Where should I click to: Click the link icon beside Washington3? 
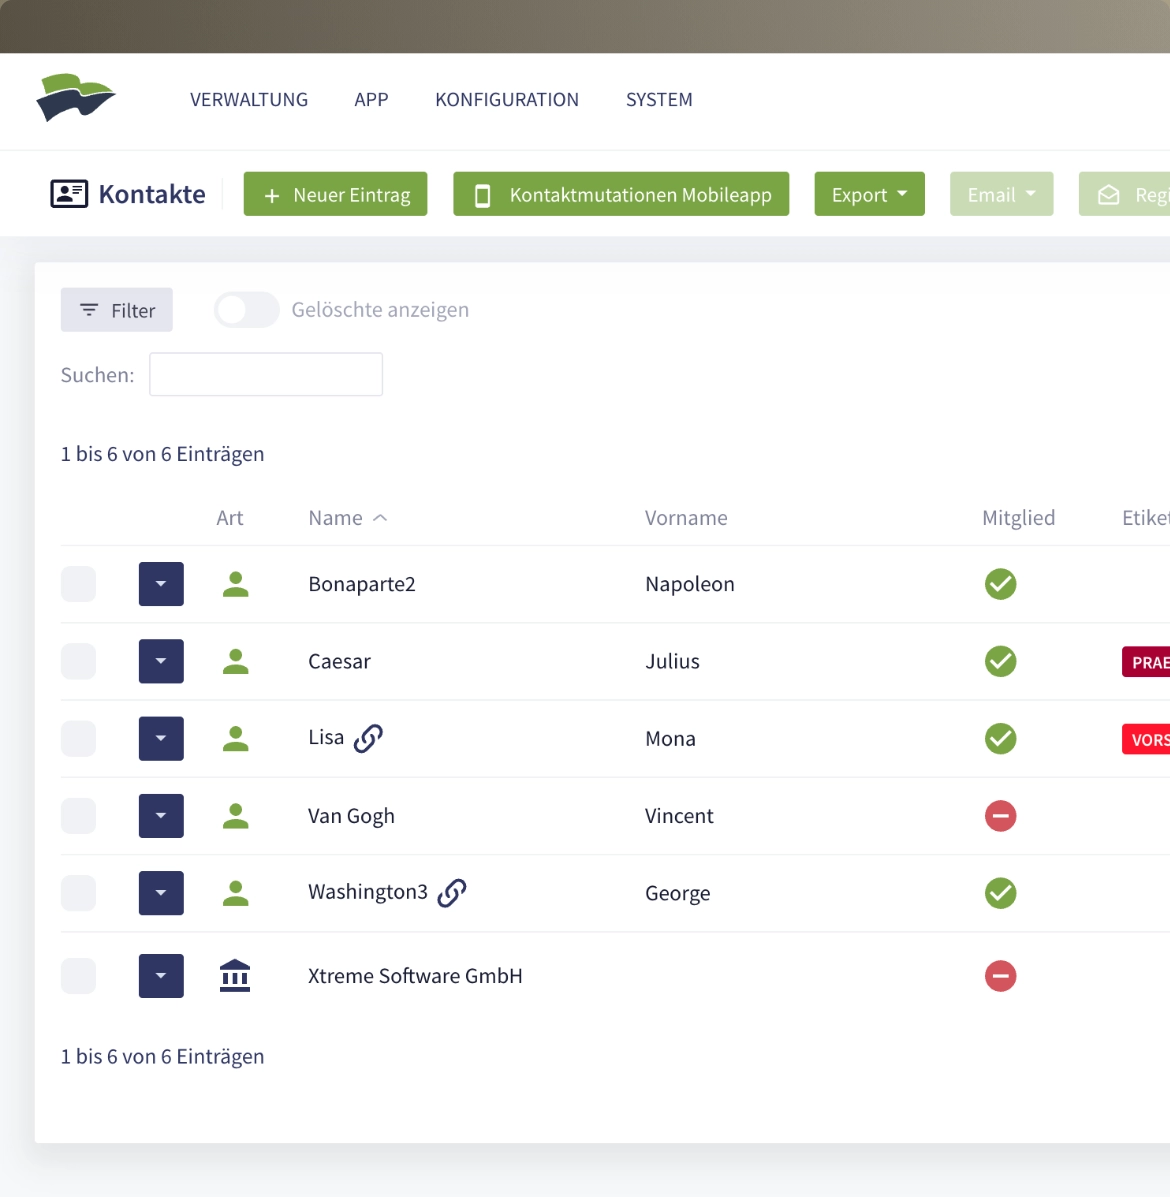pos(452,892)
